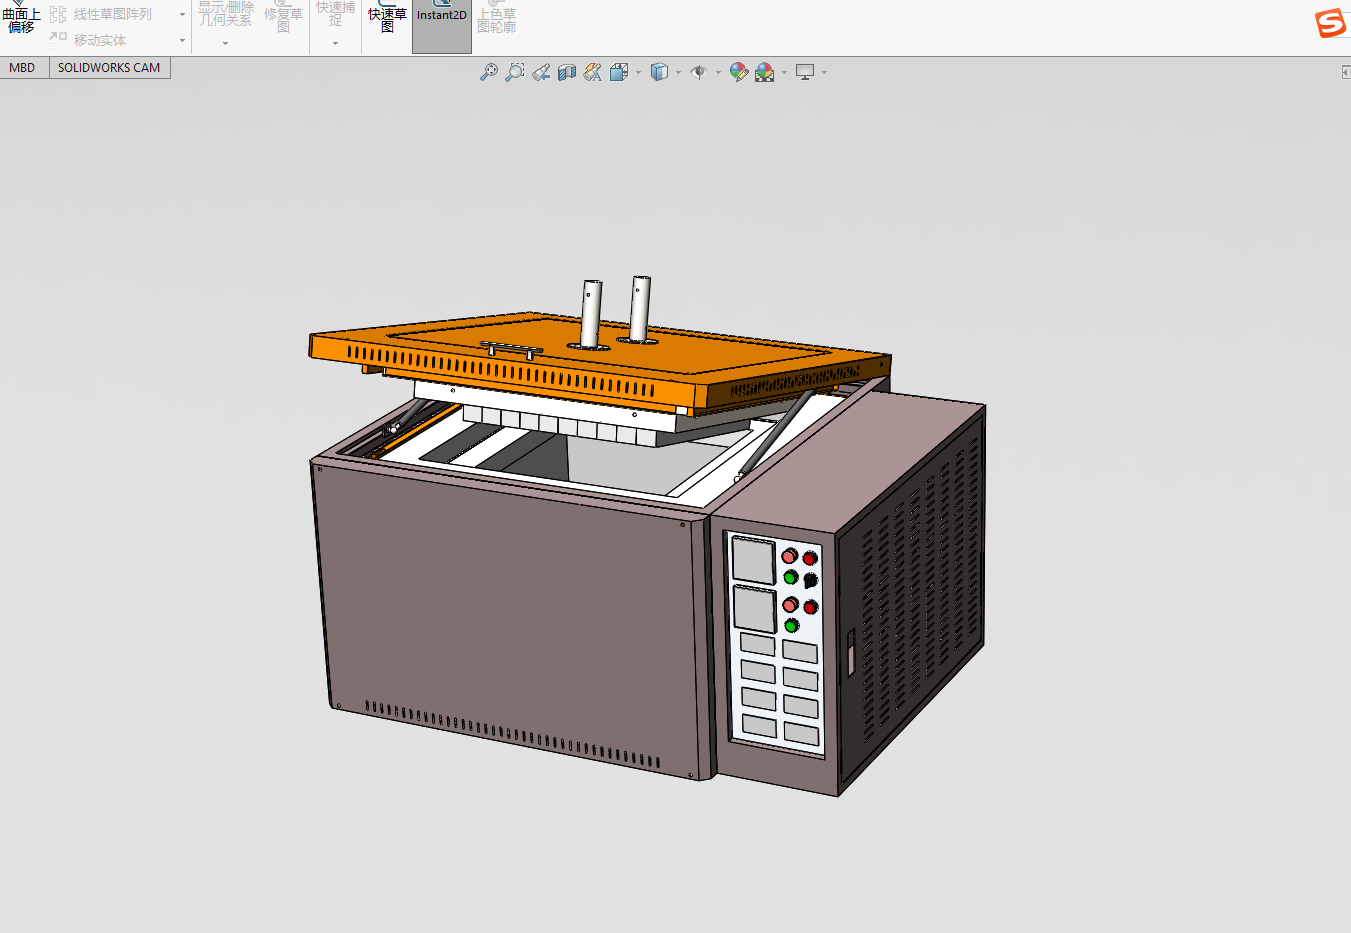Go back to the Previous View

tap(541, 72)
